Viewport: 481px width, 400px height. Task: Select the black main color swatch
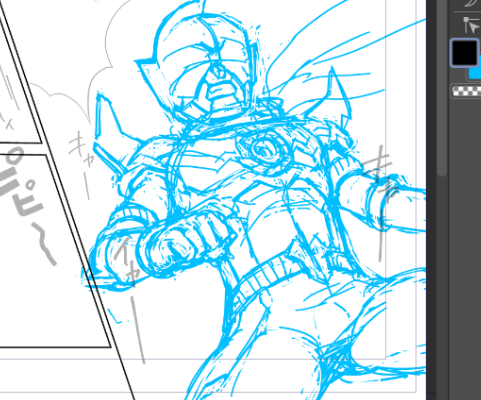[x=465, y=53]
